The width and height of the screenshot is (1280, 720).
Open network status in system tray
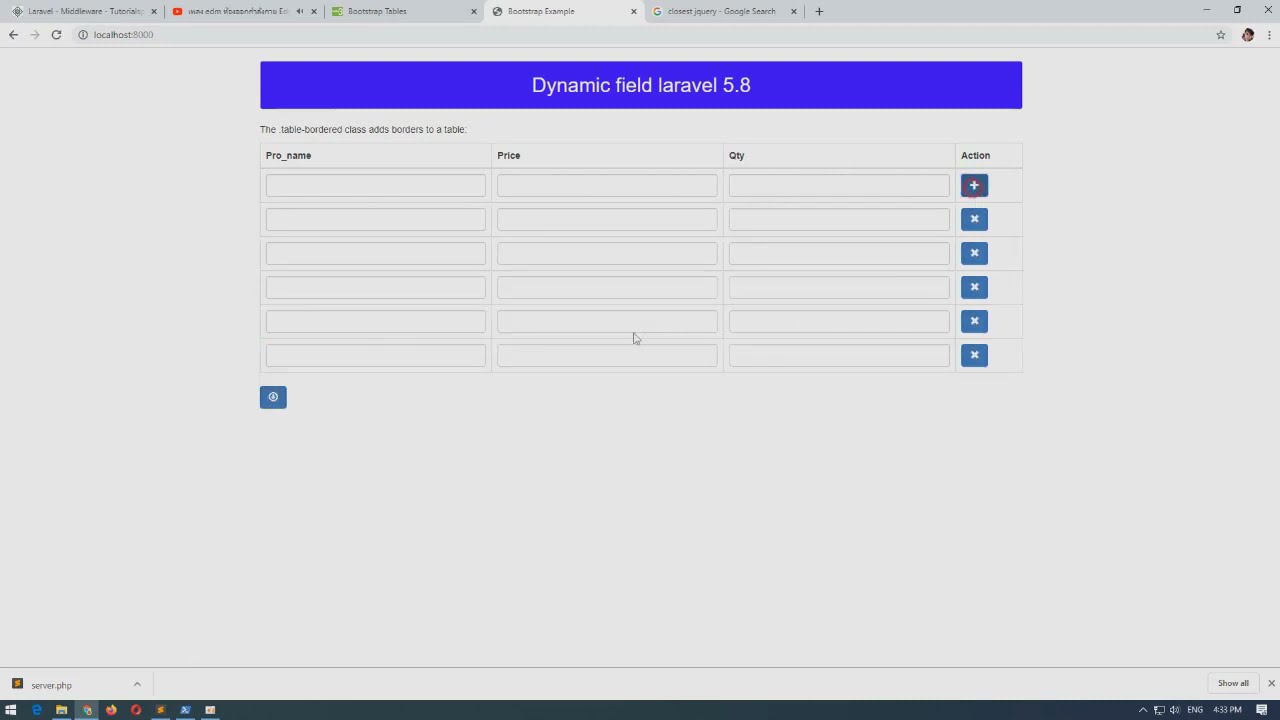coord(1159,710)
